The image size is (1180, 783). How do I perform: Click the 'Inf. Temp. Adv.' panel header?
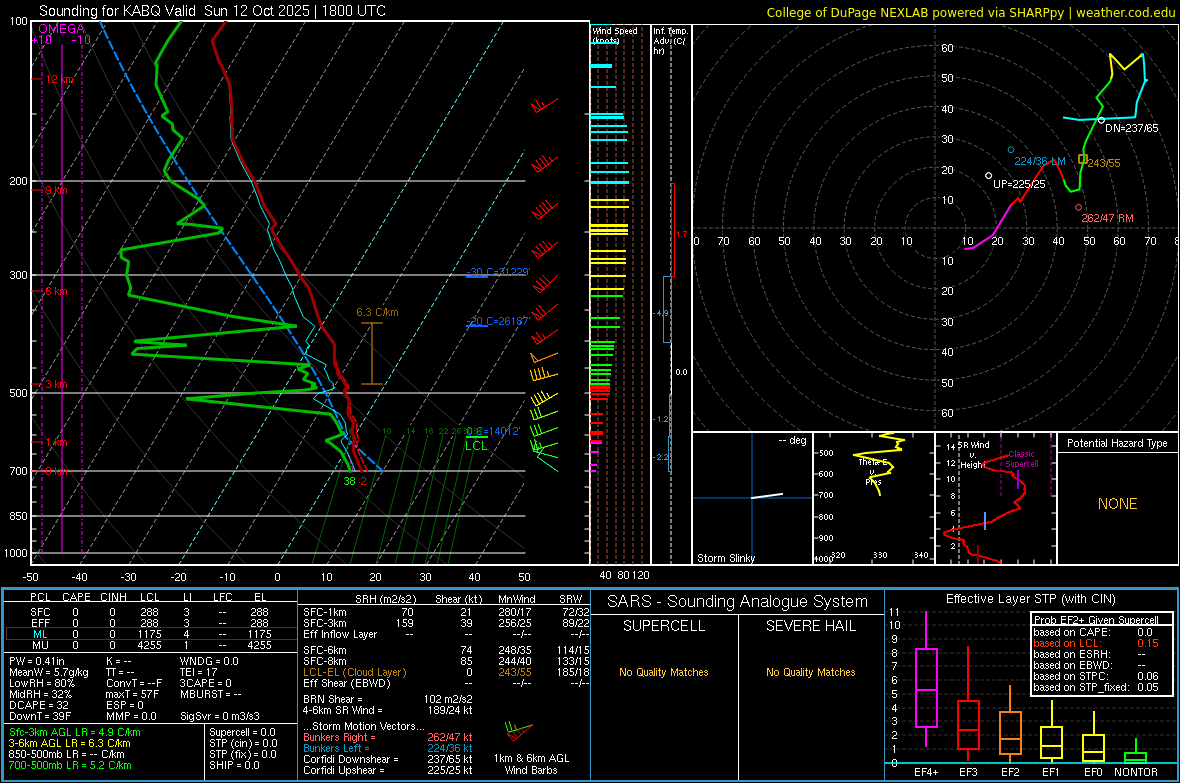[x=669, y=41]
